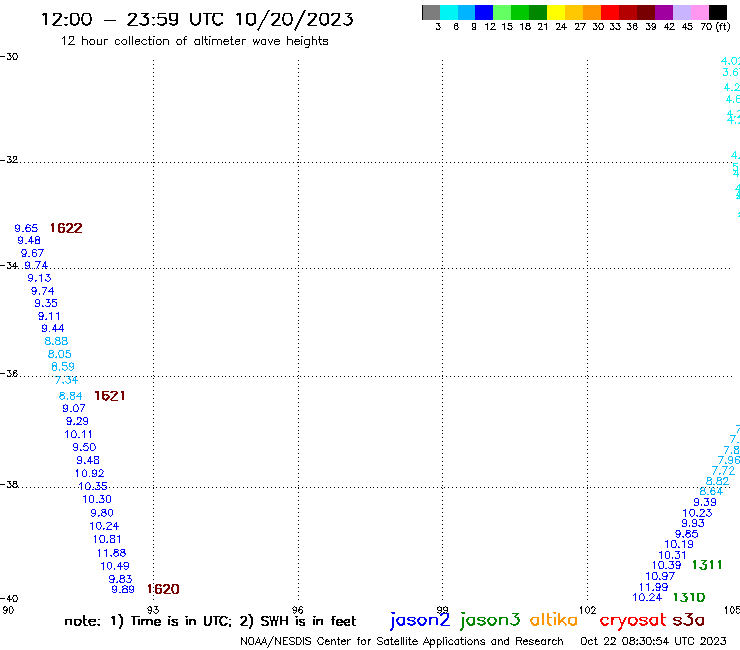
Task: Click the wave height value '9.35'
Action: pos(46,304)
